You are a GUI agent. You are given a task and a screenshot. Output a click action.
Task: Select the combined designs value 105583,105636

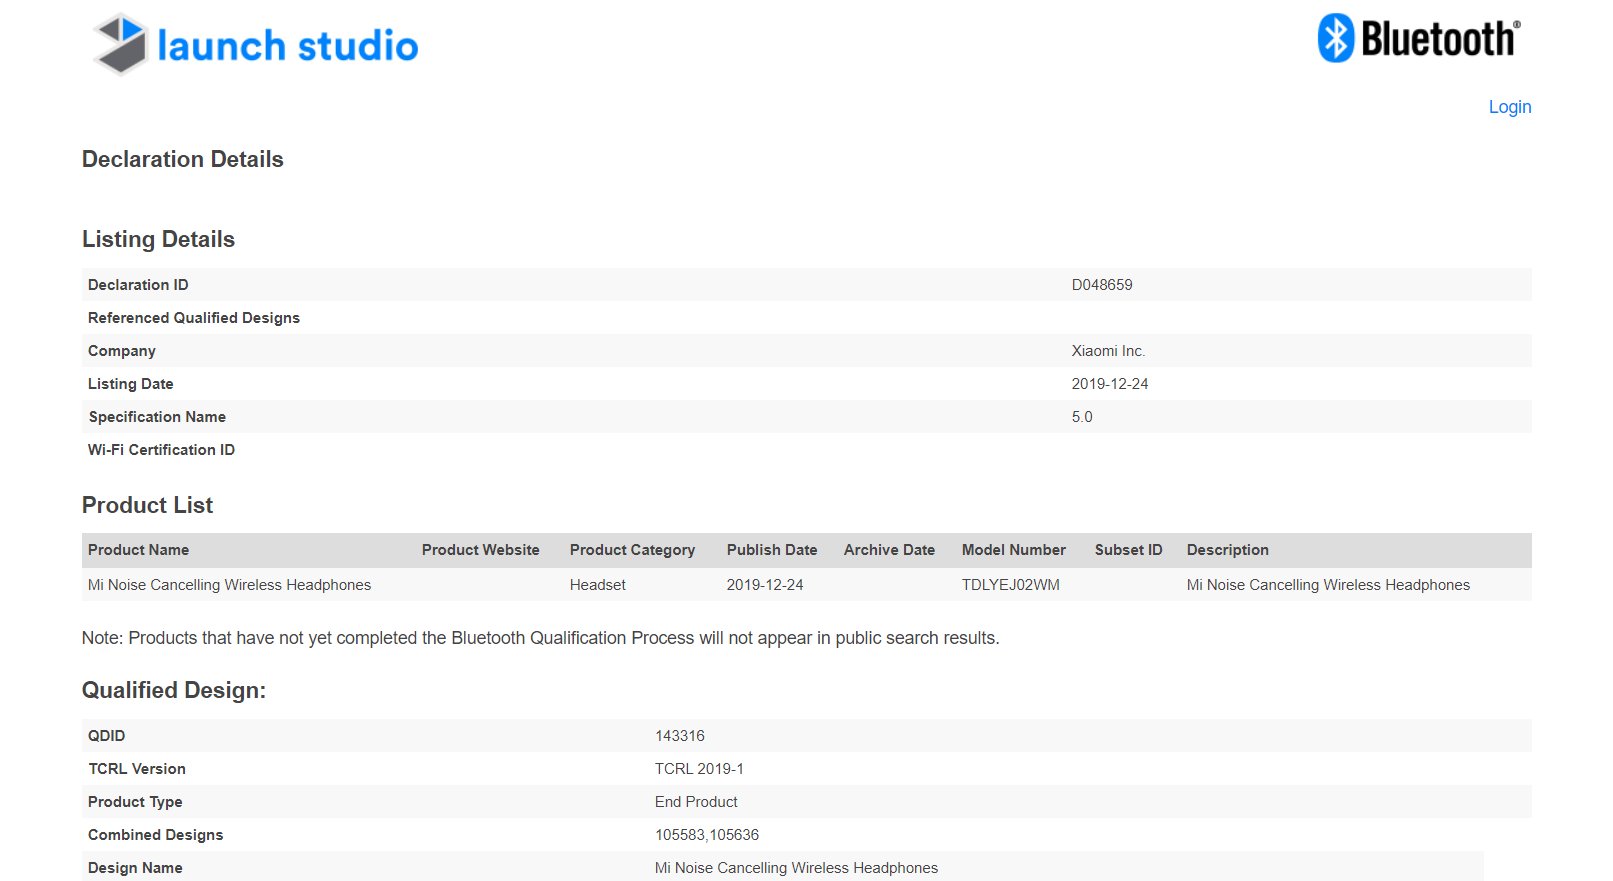click(707, 835)
